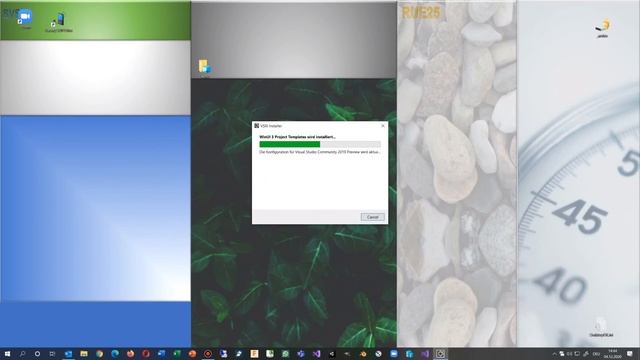Image resolution: width=640 pixels, height=360 pixels.
Task: Launch Google Chrome from taskbar
Action: click(99, 354)
